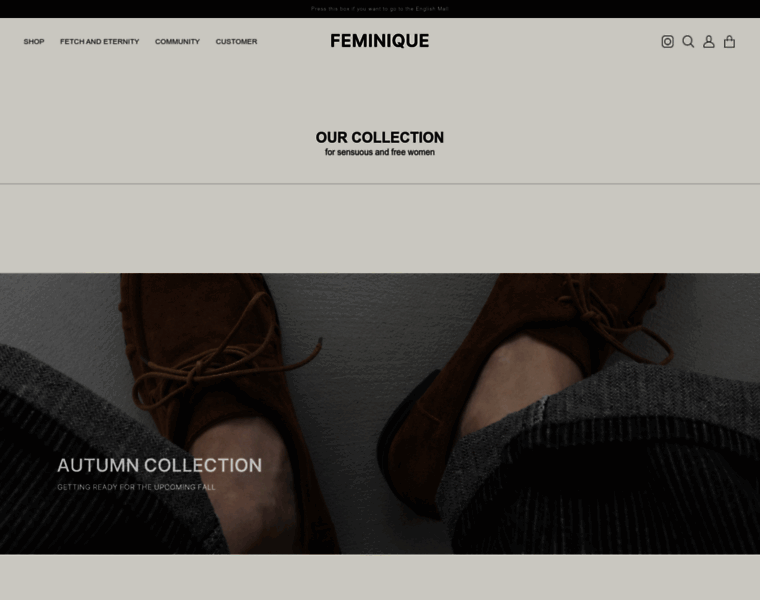Click empty area below OUR COLLECTION divider
Viewport: 760px width, 600px height.
(380, 228)
